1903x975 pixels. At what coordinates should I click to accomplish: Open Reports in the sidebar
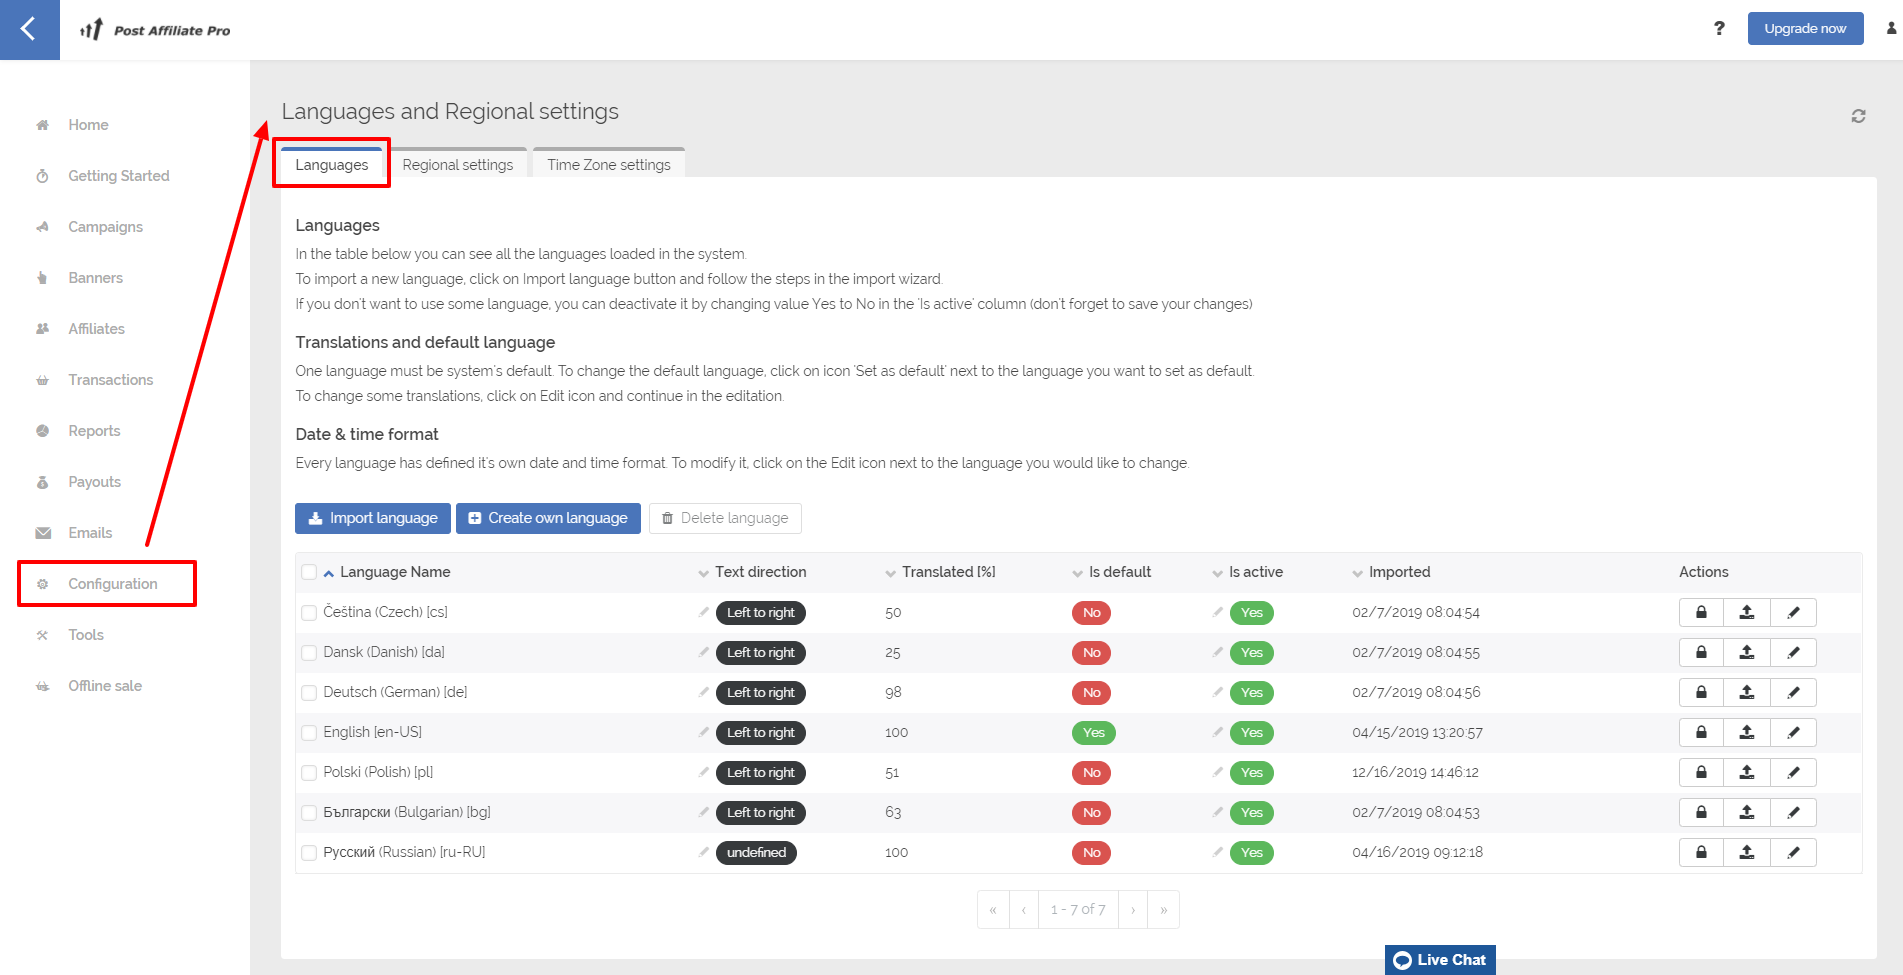[x=94, y=431]
